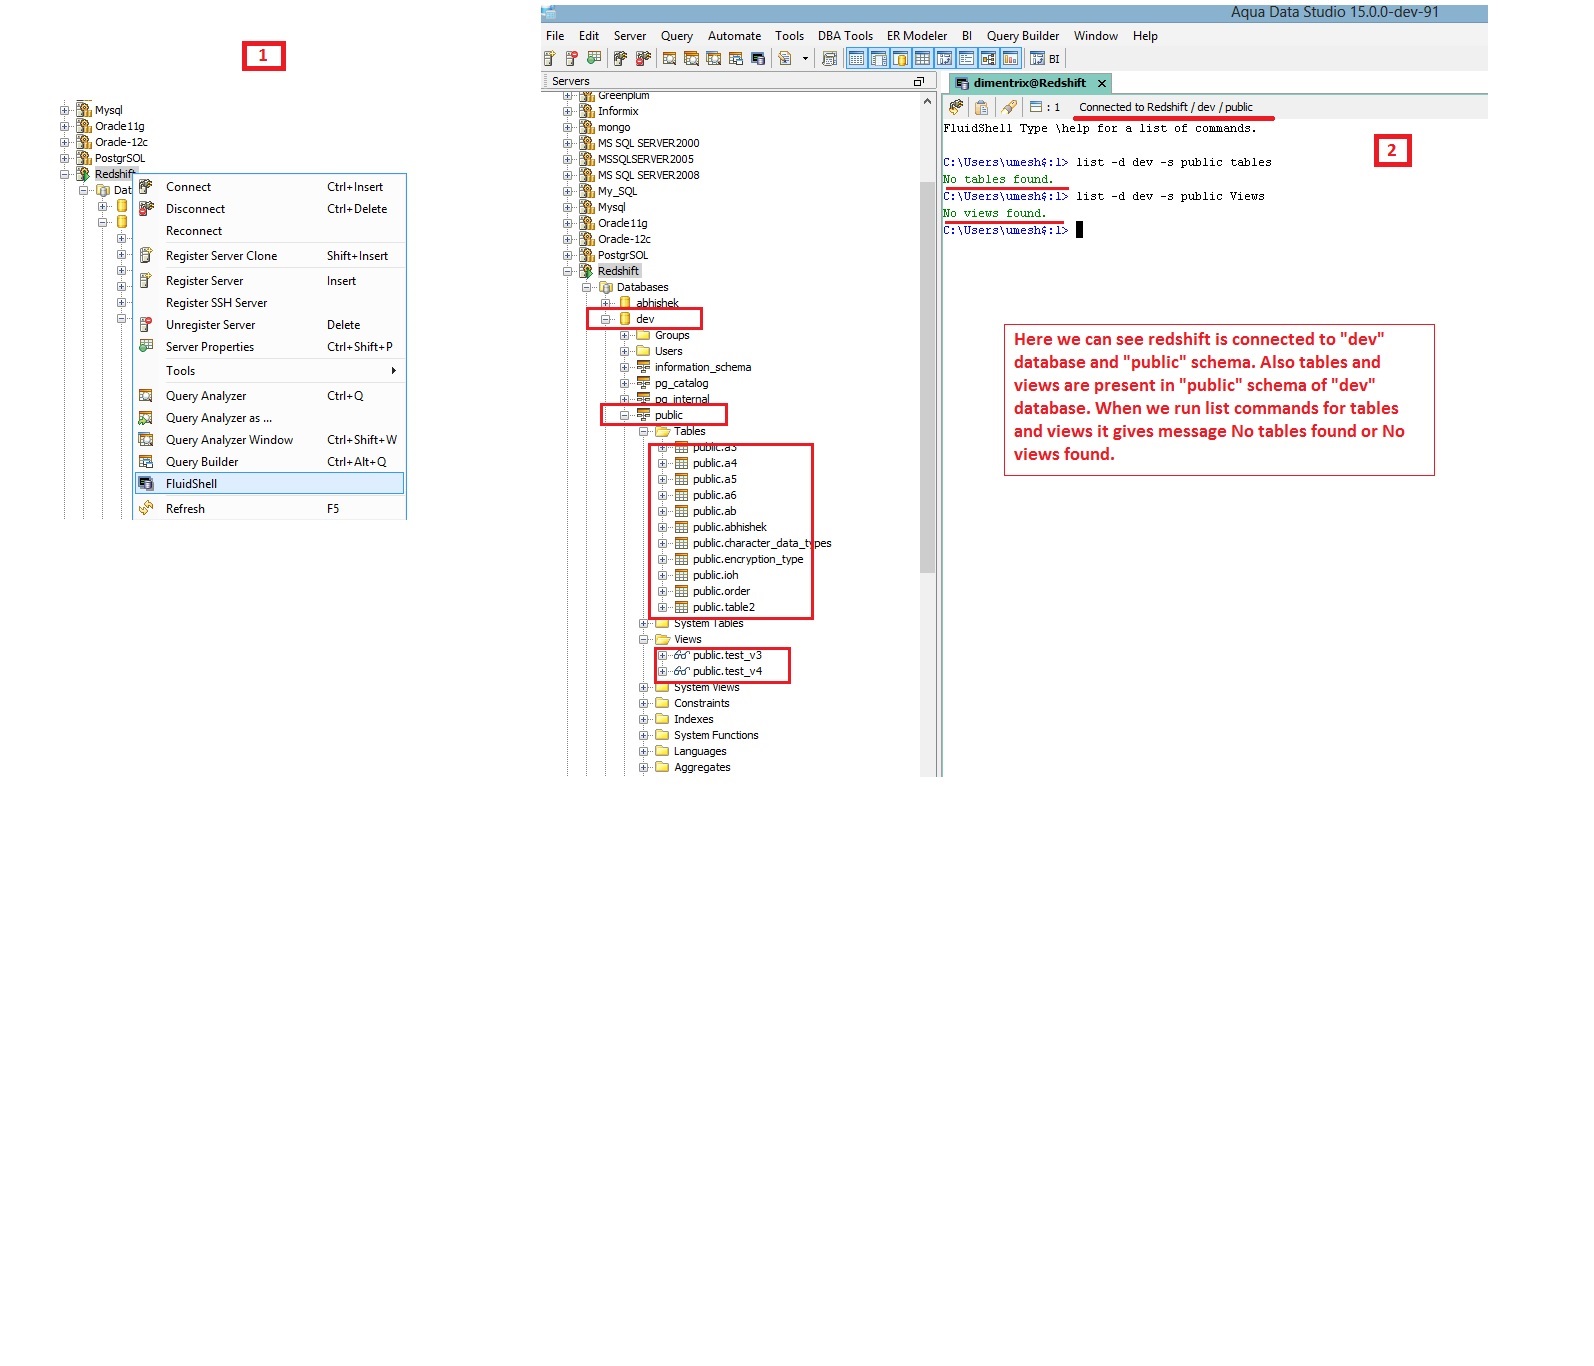Choose Reconnect in the context menu

tap(269, 231)
